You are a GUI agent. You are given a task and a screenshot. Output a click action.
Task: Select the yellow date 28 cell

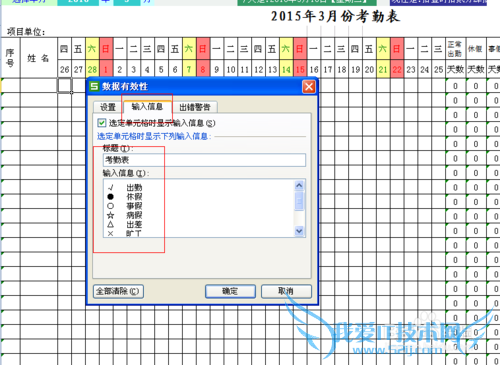pyautogui.click(x=92, y=69)
